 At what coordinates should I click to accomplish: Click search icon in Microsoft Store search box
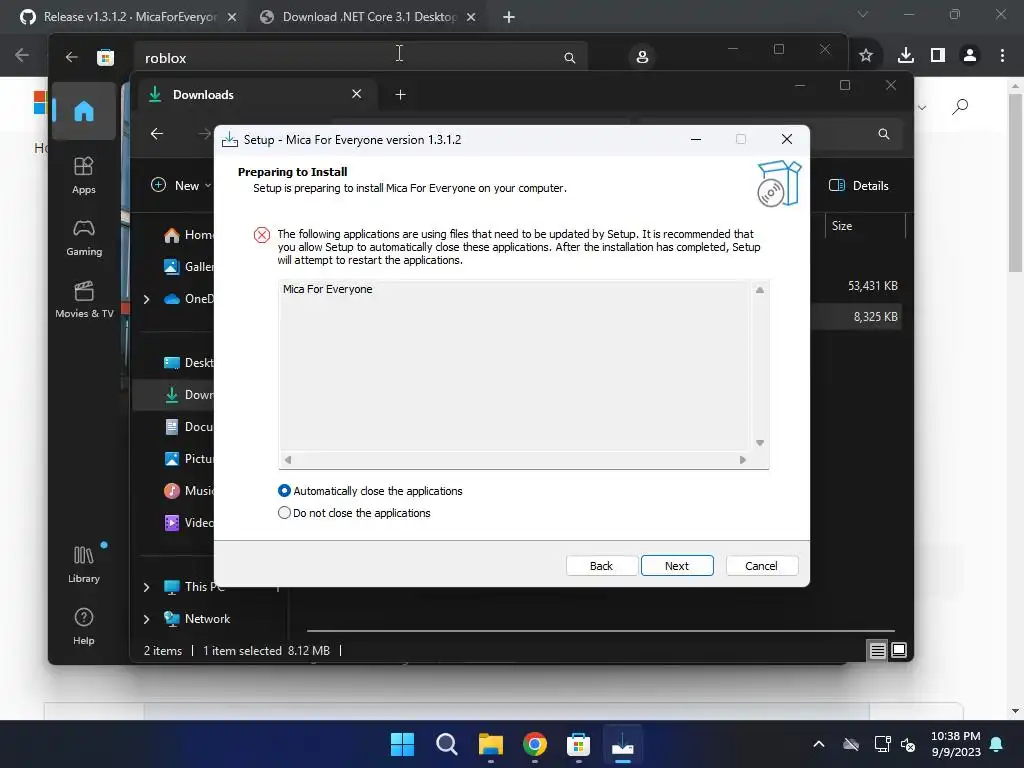pos(569,58)
